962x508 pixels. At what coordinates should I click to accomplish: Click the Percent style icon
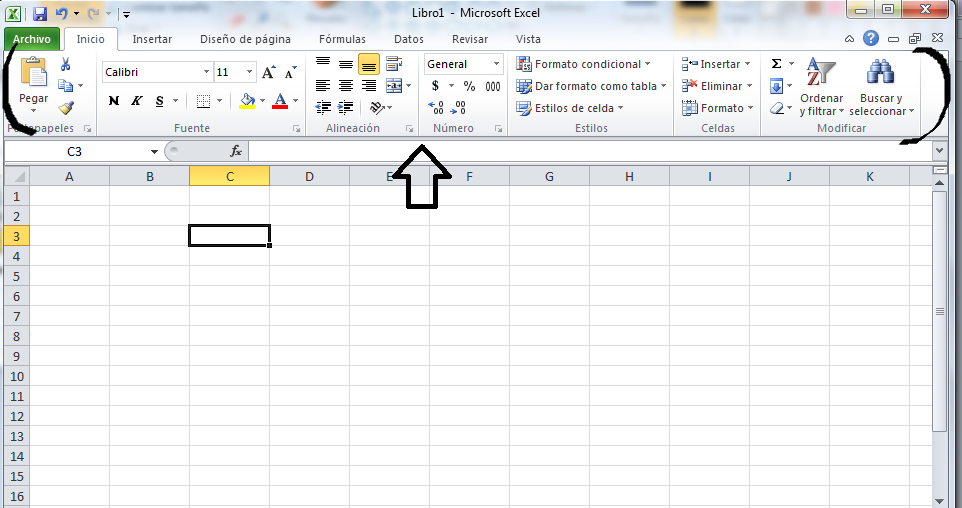(x=469, y=86)
